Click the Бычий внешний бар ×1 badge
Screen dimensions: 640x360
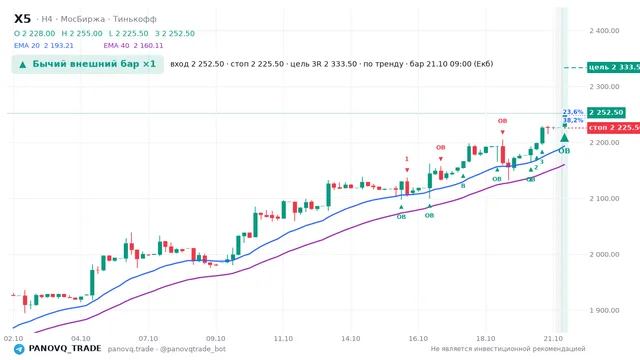(x=87, y=64)
